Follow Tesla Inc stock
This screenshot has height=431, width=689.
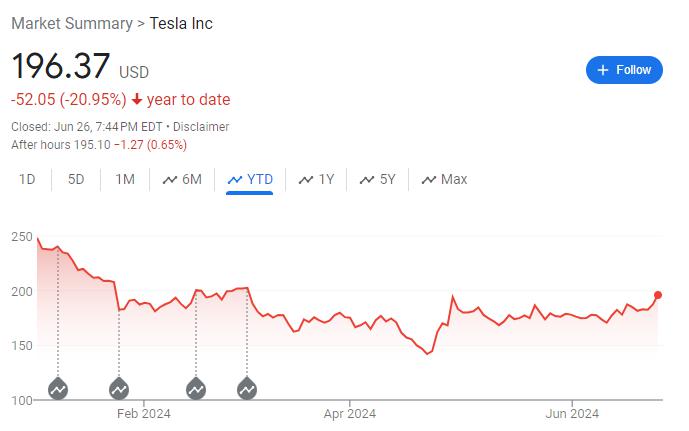point(624,70)
